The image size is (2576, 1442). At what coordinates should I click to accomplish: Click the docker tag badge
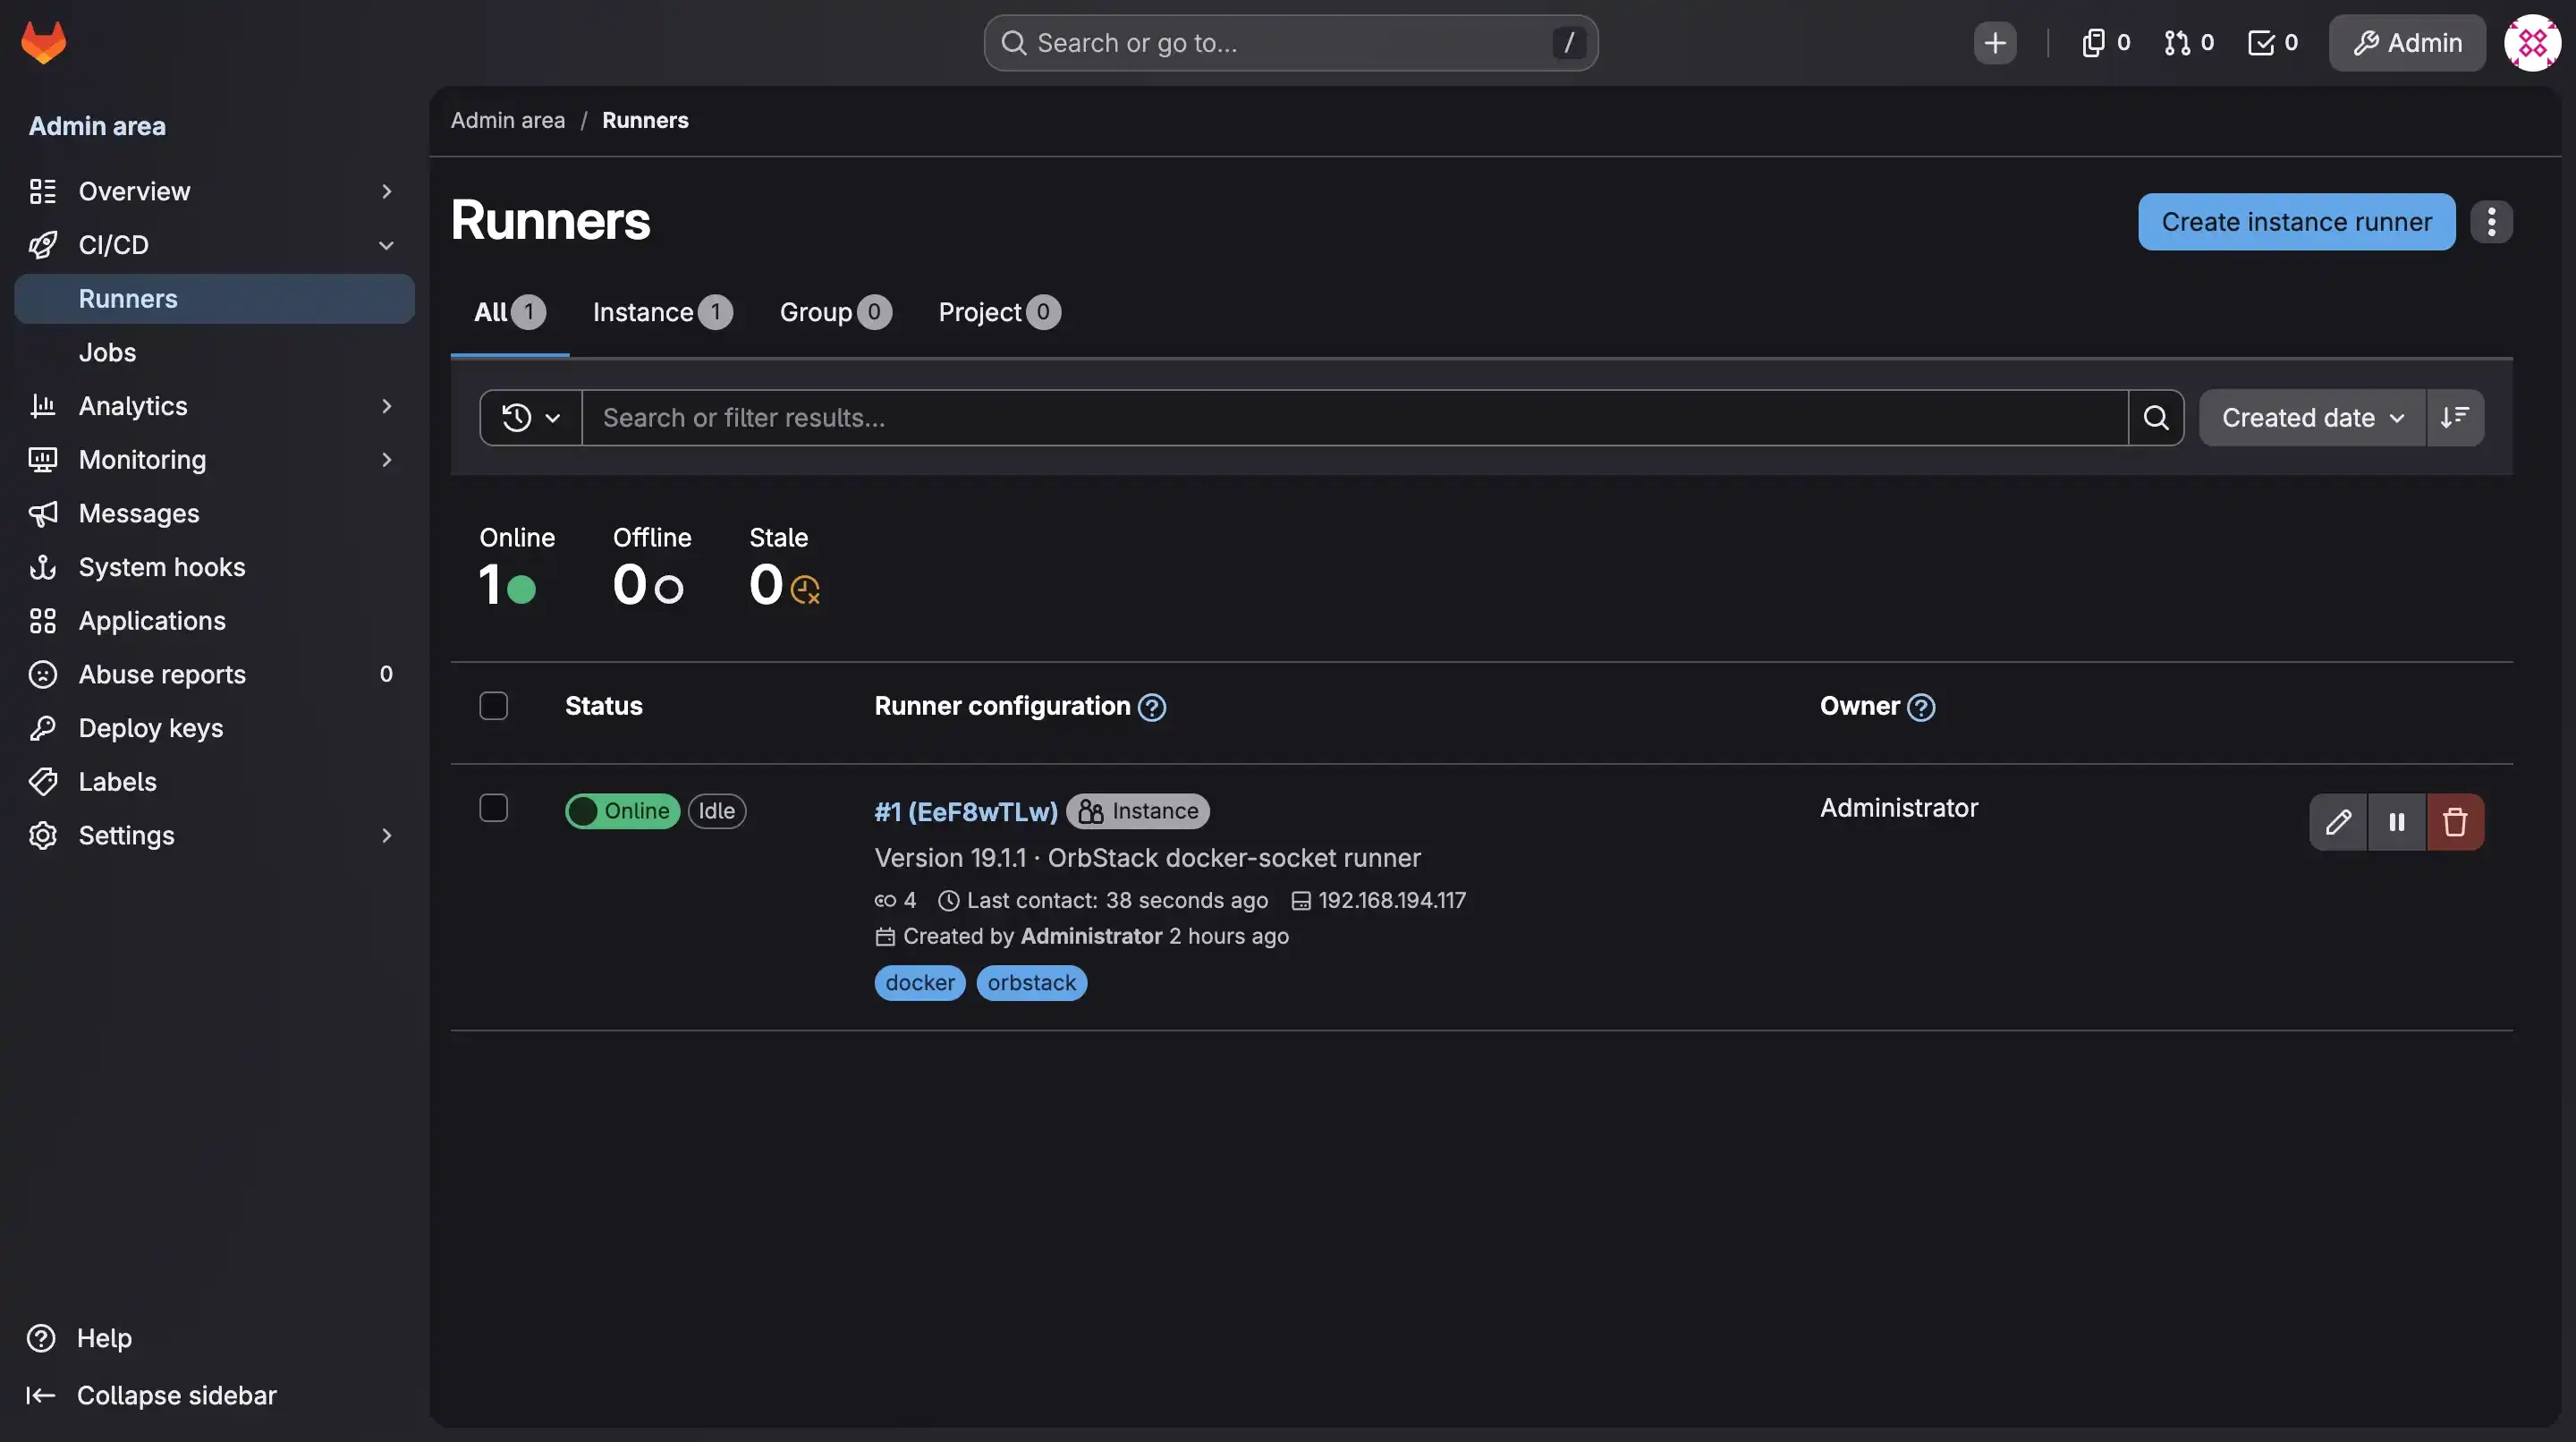[x=919, y=983]
